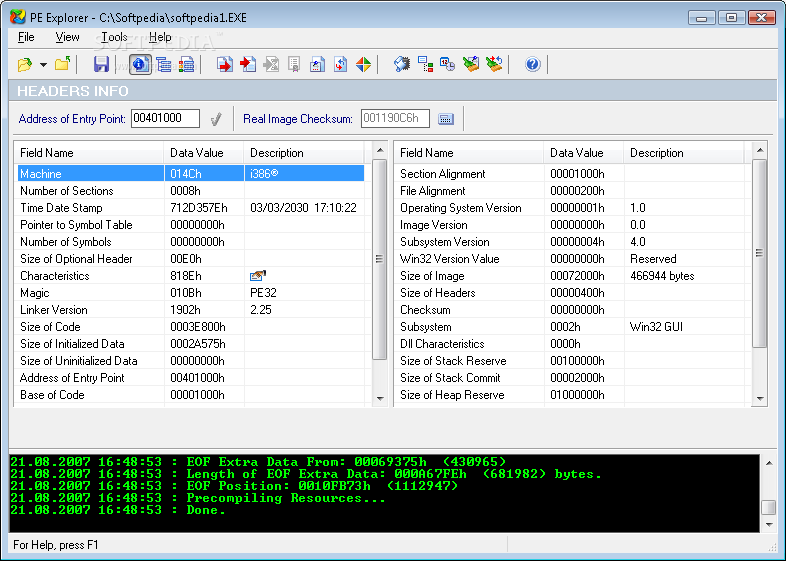Click the checksum calculator icon

(446, 119)
